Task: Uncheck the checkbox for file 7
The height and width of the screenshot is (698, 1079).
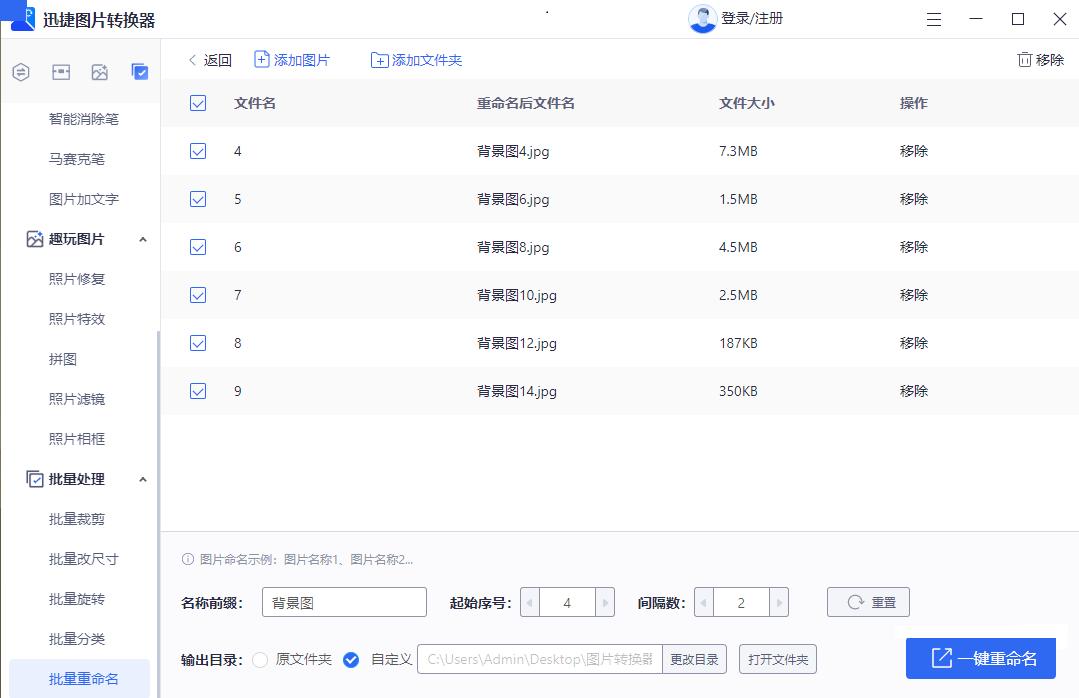Action: 198,295
